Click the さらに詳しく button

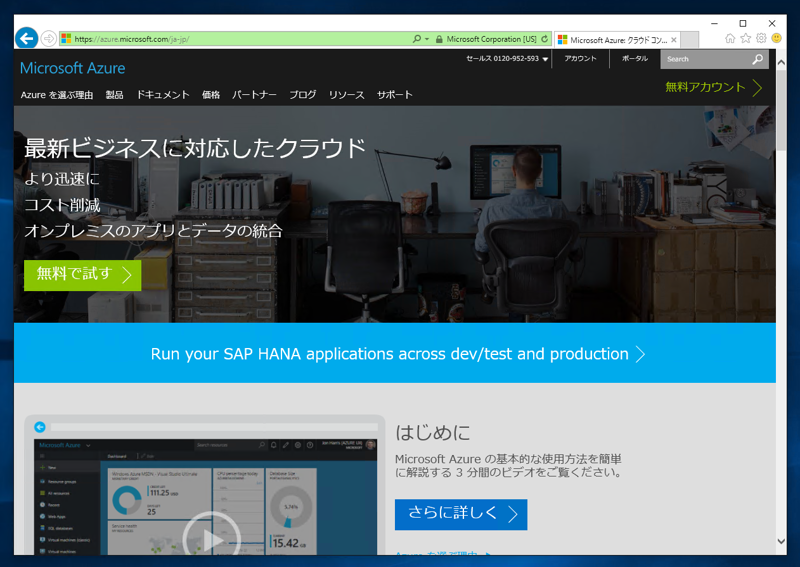pyautogui.click(x=461, y=514)
